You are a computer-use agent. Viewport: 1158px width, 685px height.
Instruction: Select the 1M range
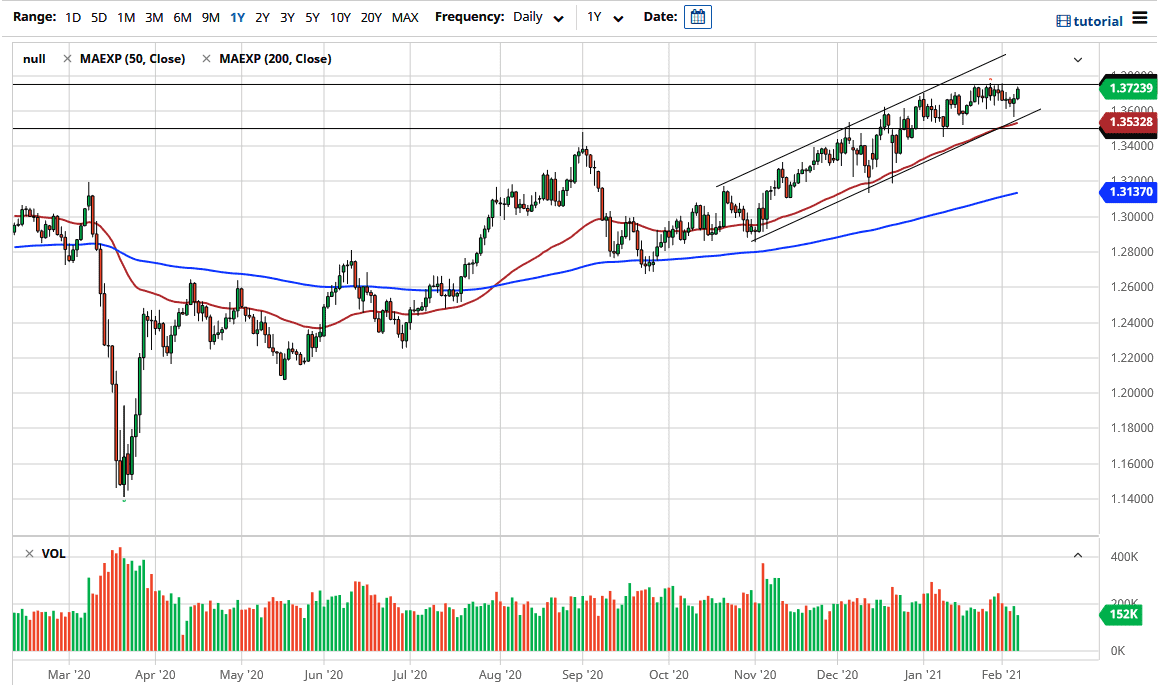tap(126, 17)
